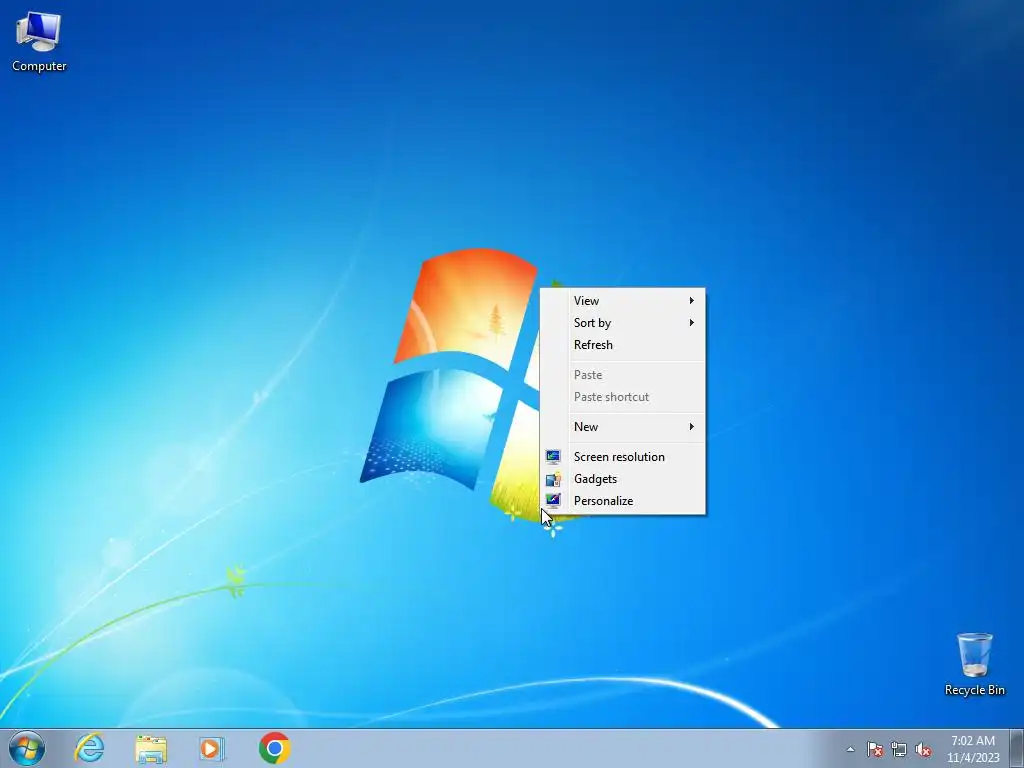This screenshot has width=1024, height=768.
Task: Open Screen resolution from the context menu
Action: (622, 456)
